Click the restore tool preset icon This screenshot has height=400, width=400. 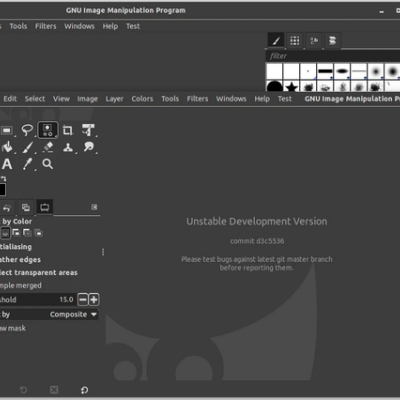click(x=23, y=390)
